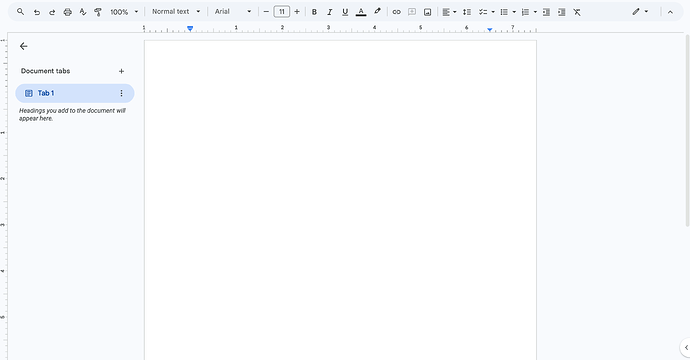Hide the menus with the up chevron
The height and width of the screenshot is (360, 690).
(x=670, y=12)
